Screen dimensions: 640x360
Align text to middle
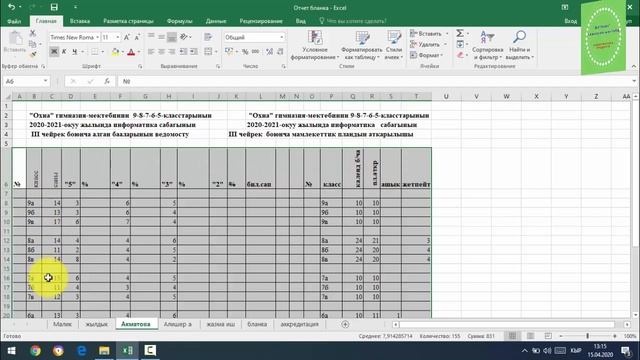(x=162, y=37)
